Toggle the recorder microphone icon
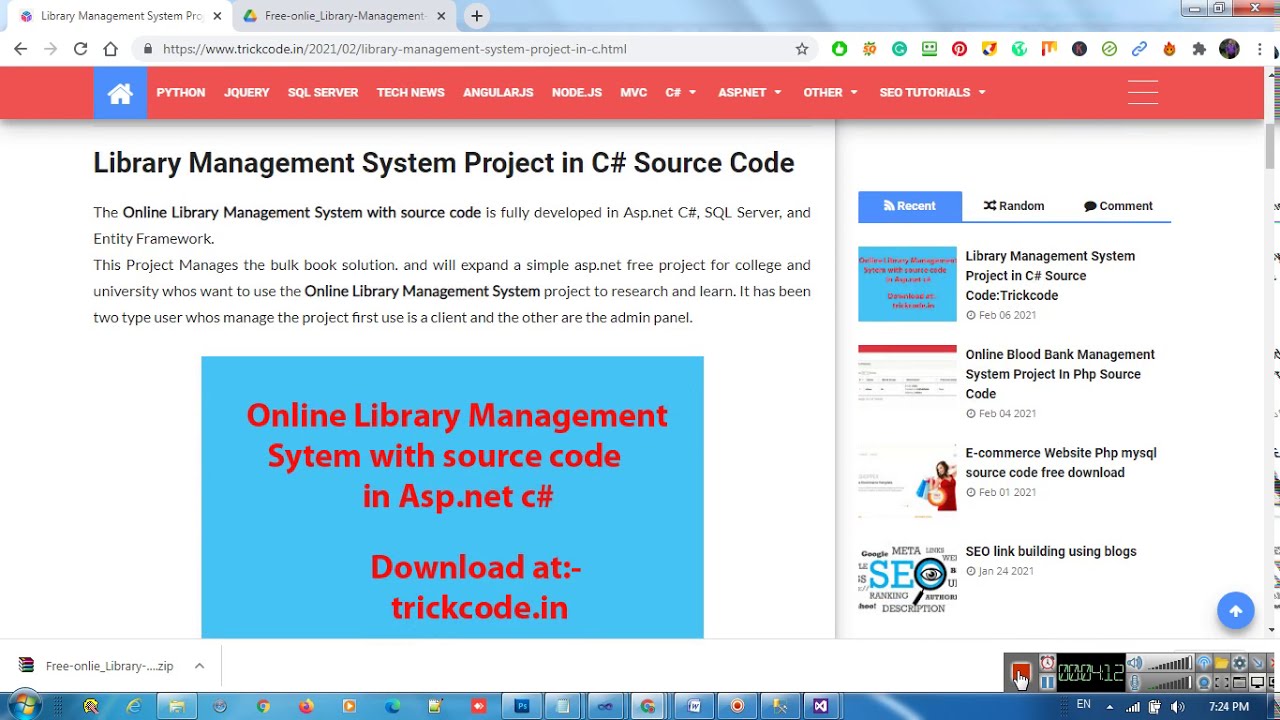The image size is (1280, 720). (x=1134, y=682)
